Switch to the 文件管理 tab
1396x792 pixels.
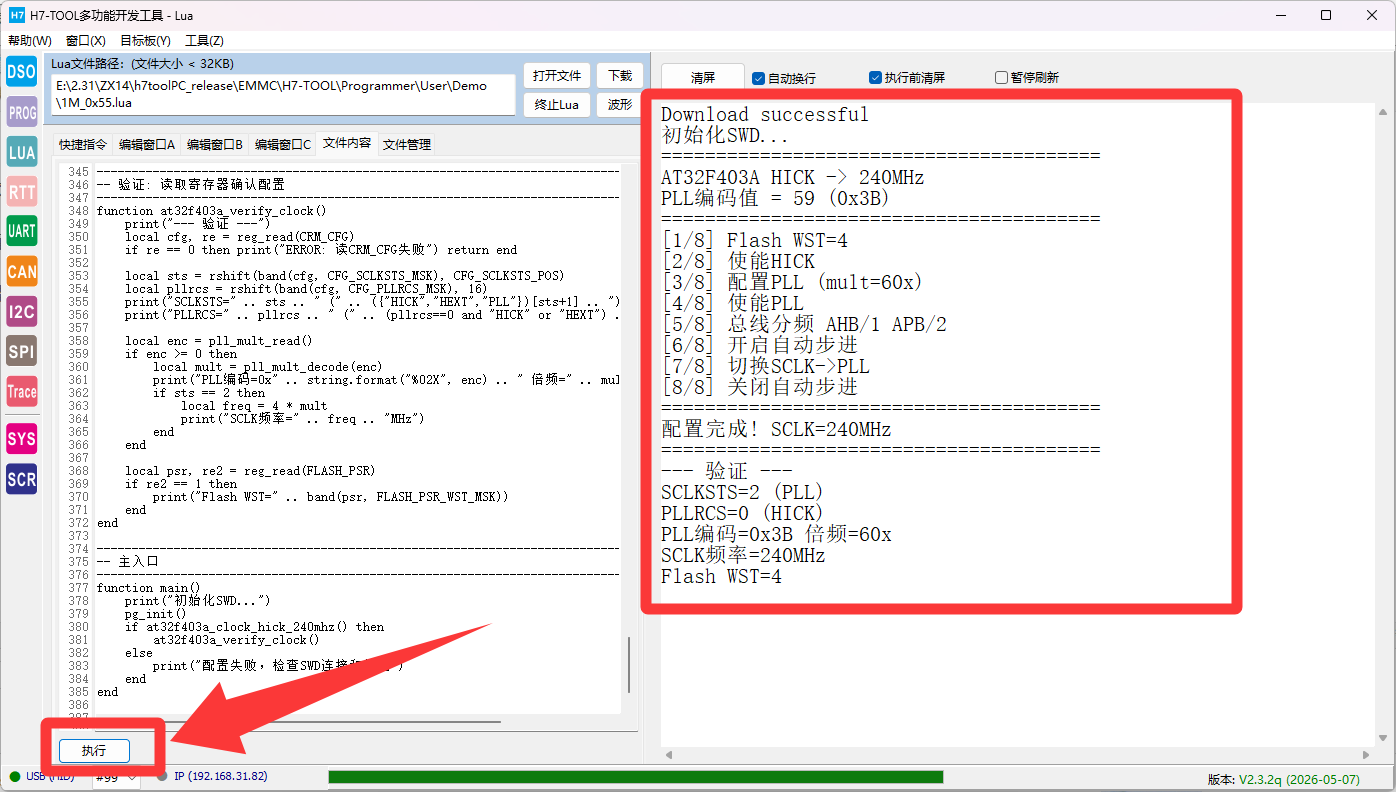tap(407, 145)
